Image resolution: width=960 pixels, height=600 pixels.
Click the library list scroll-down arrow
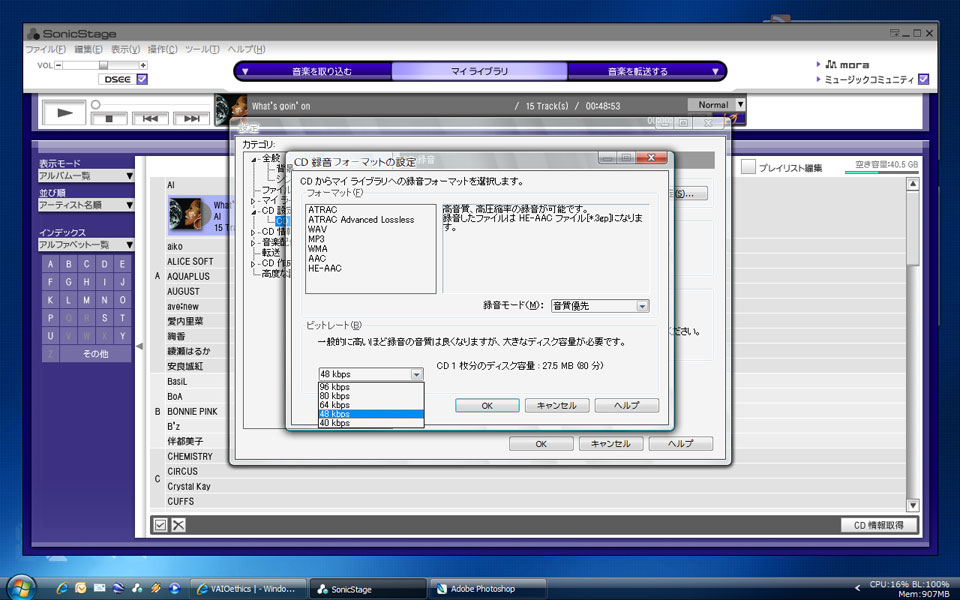click(912, 506)
